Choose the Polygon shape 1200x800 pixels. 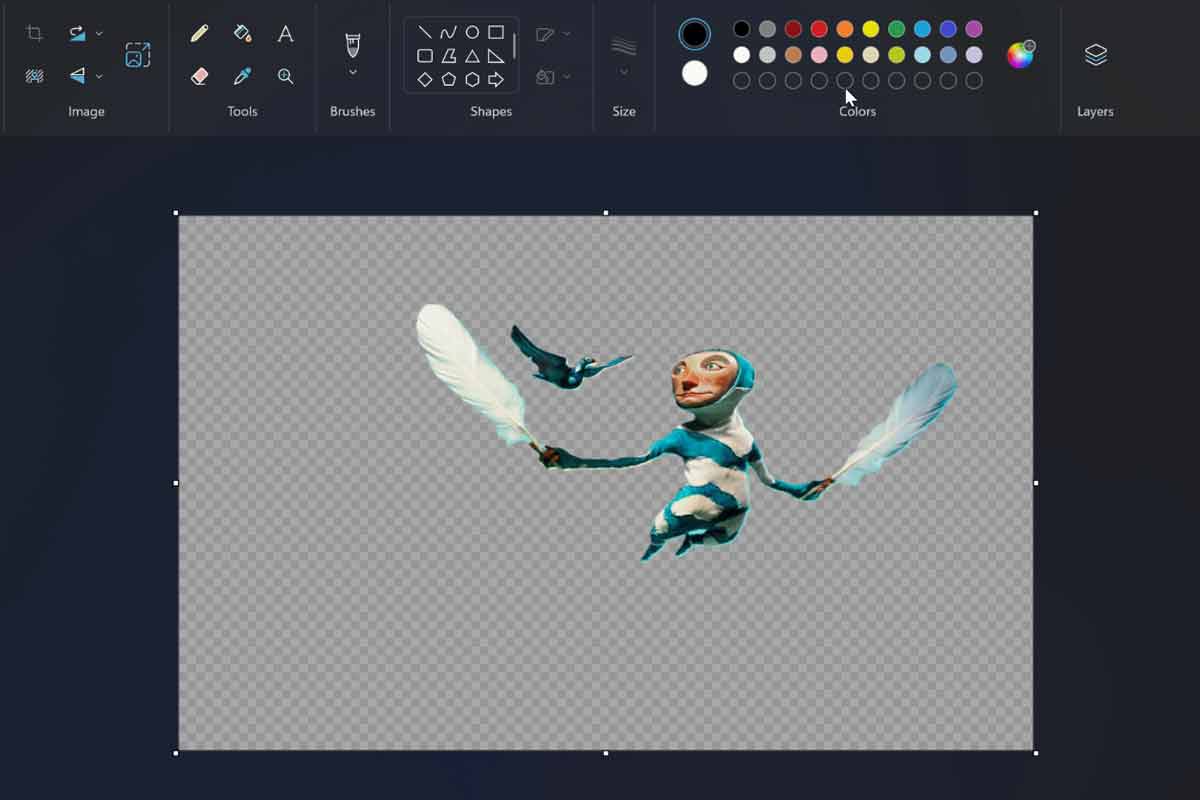(448, 56)
